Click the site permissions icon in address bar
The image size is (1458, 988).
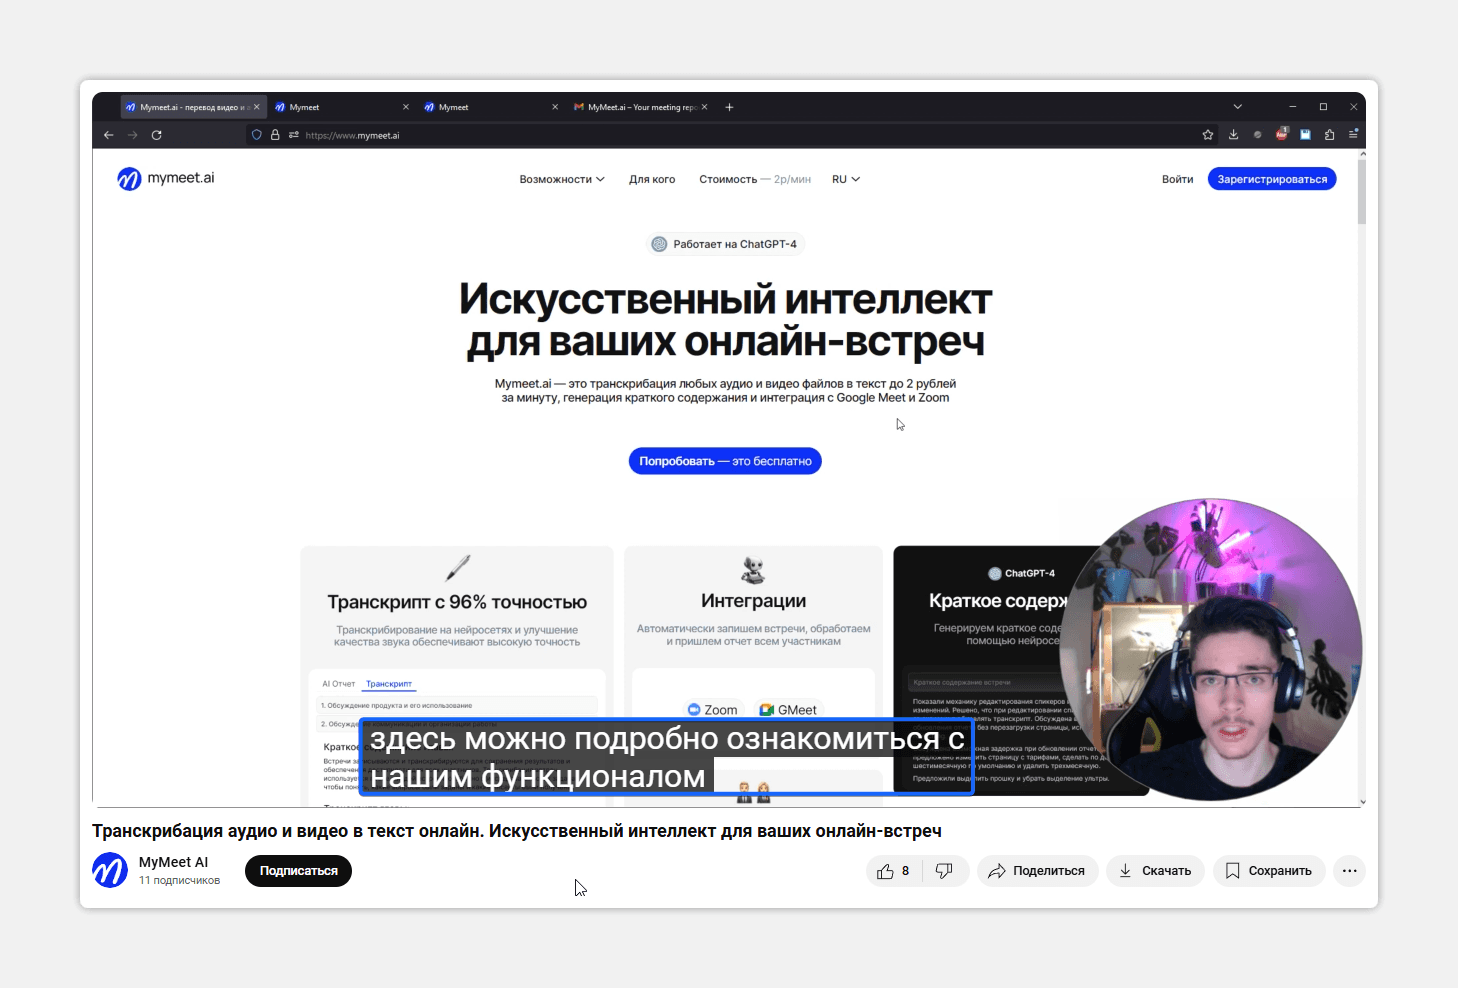(293, 135)
